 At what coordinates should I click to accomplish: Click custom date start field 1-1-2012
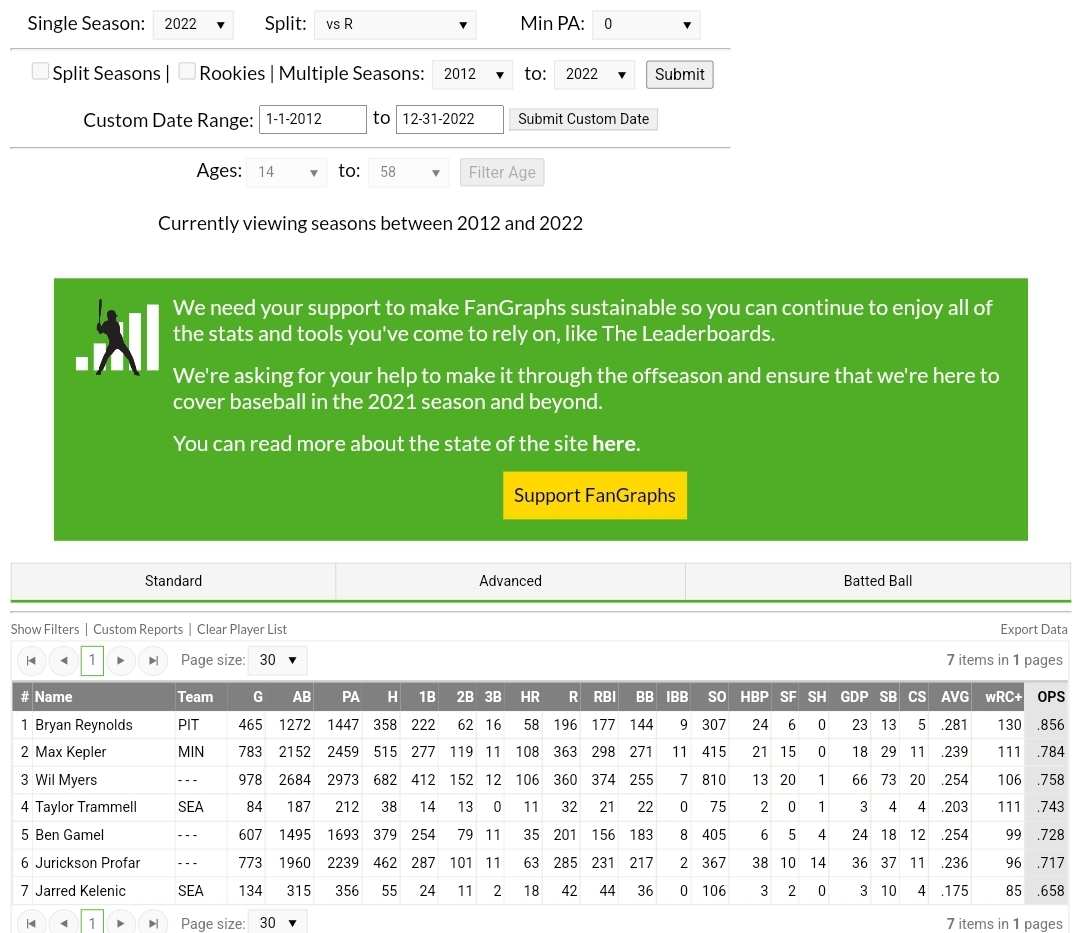click(x=312, y=119)
